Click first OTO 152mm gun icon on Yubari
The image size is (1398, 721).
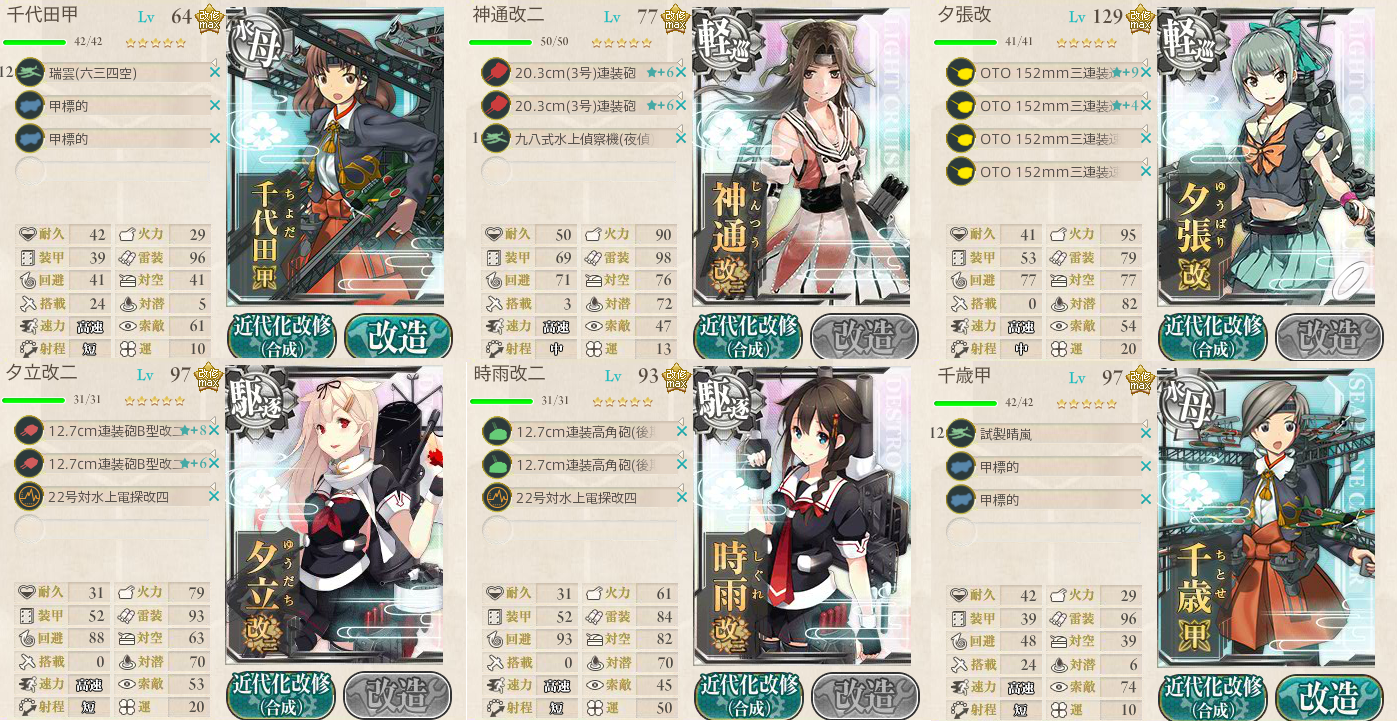click(961, 72)
